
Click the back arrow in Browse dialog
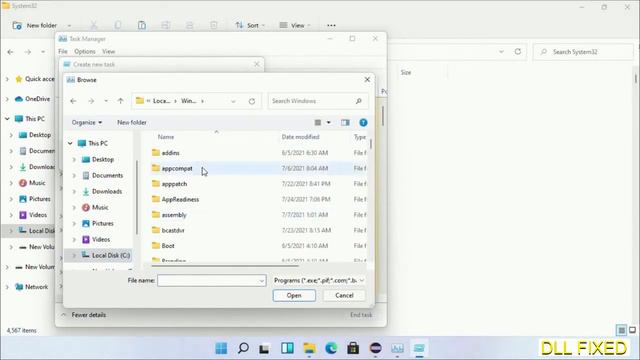pyautogui.click(x=73, y=101)
